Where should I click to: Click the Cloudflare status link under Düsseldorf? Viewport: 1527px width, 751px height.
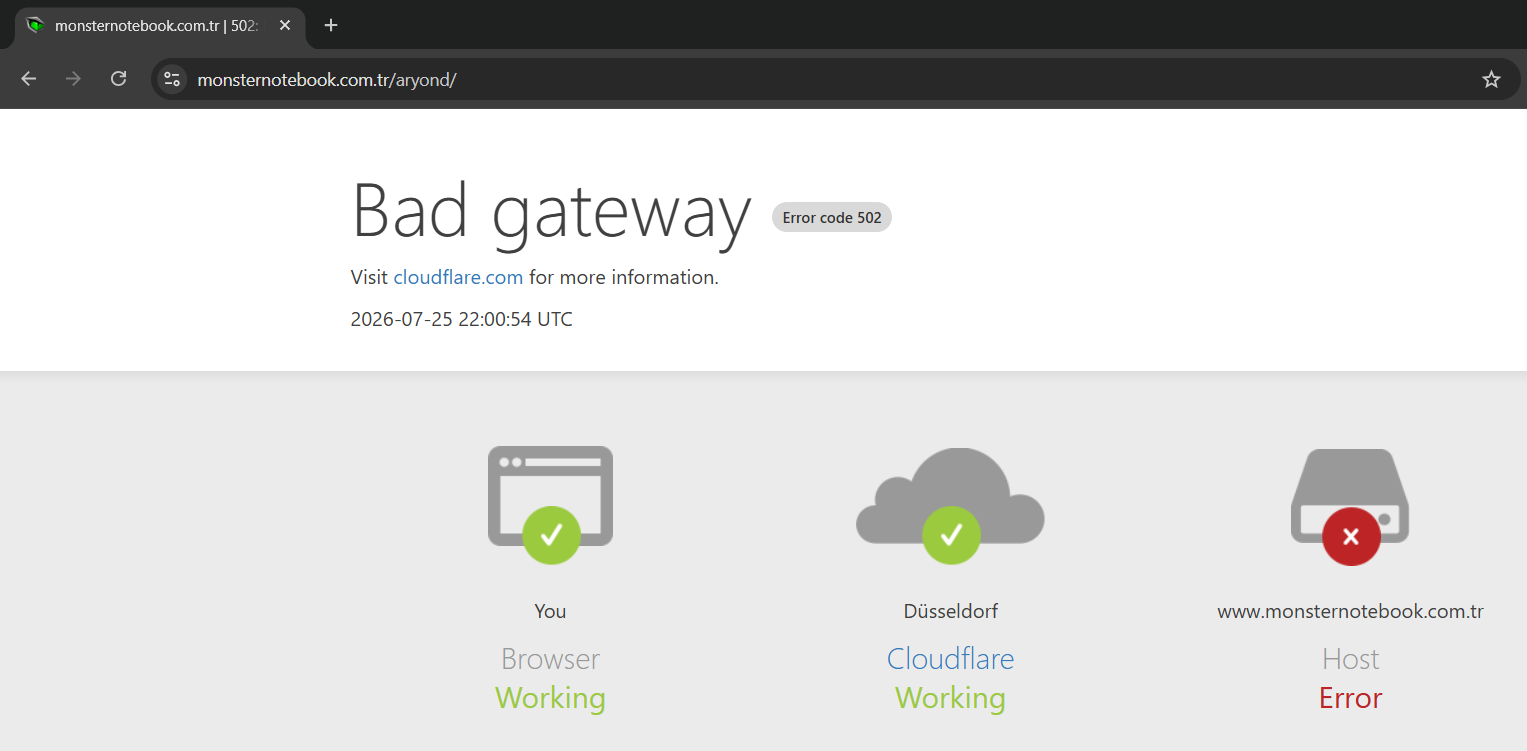950,659
